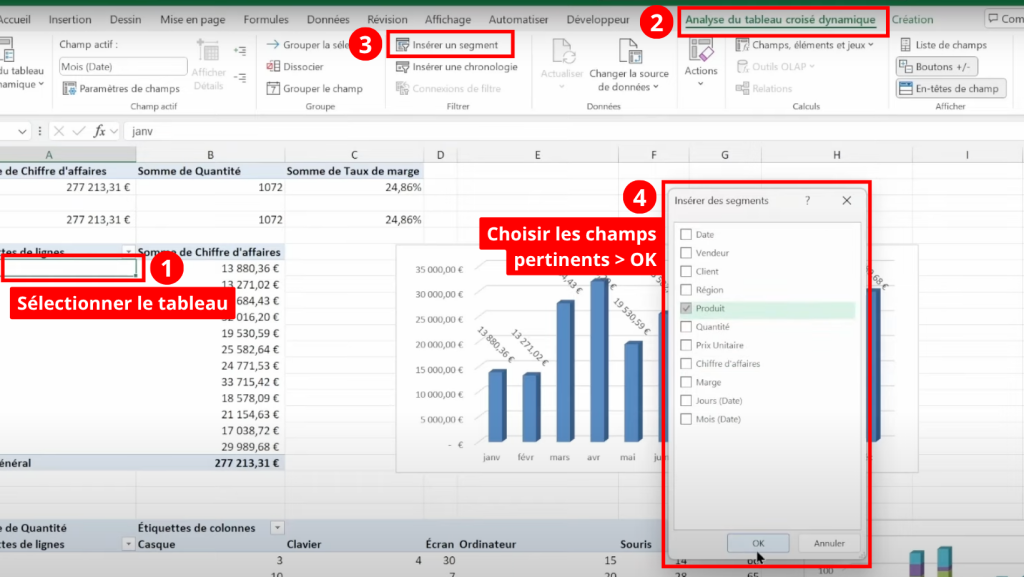This screenshot has width=1024, height=577.
Task: Check the Région field checkbox
Action: pos(686,290)
